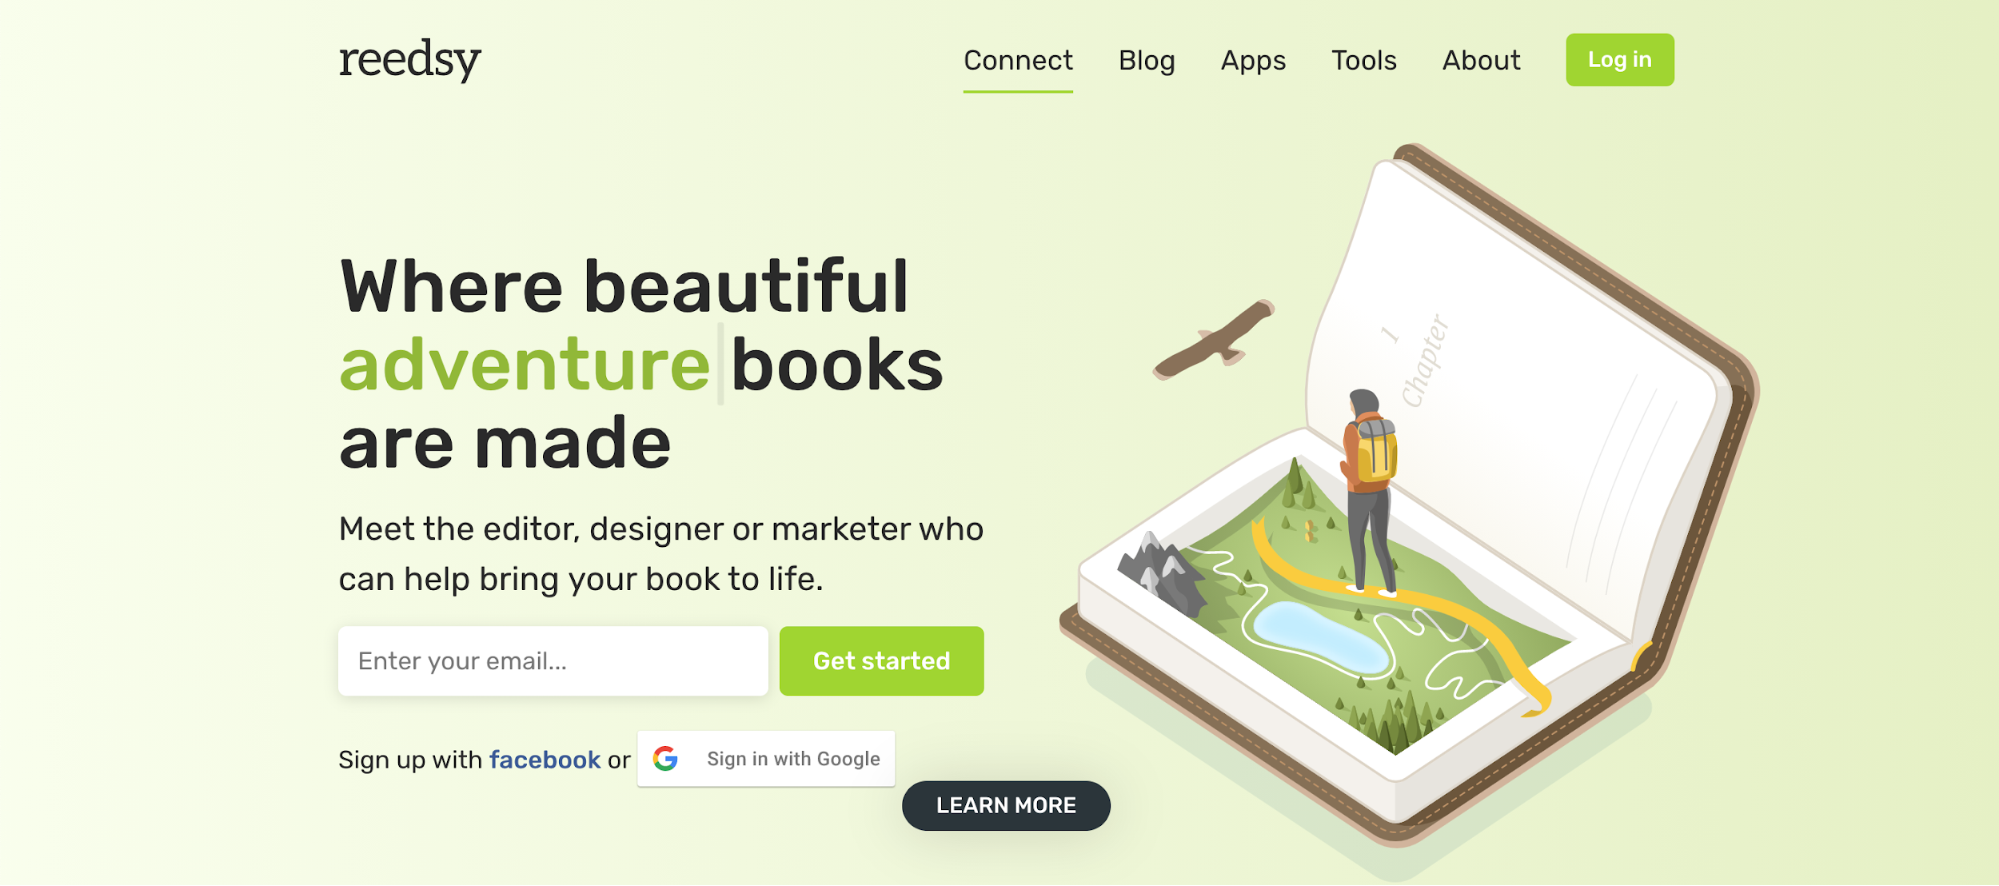Image resolution: width=1999 pixels, height=886 pixels.
Task: Click the dark LEARN MORE button
Action: 1006,806
